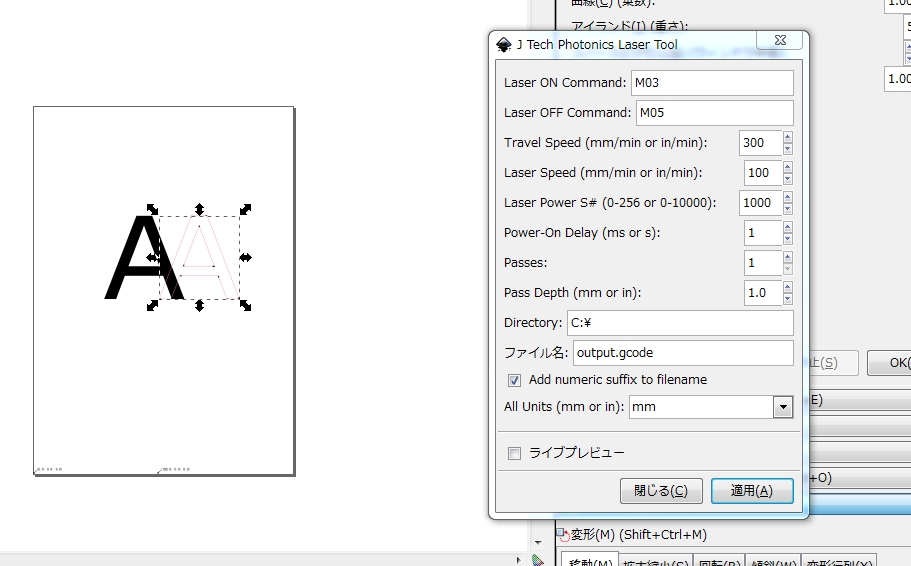The height and width of the screenshot is (566, 911).
Task: Click the Laser ON Command field M03
Action: click(x=712, y=83)
